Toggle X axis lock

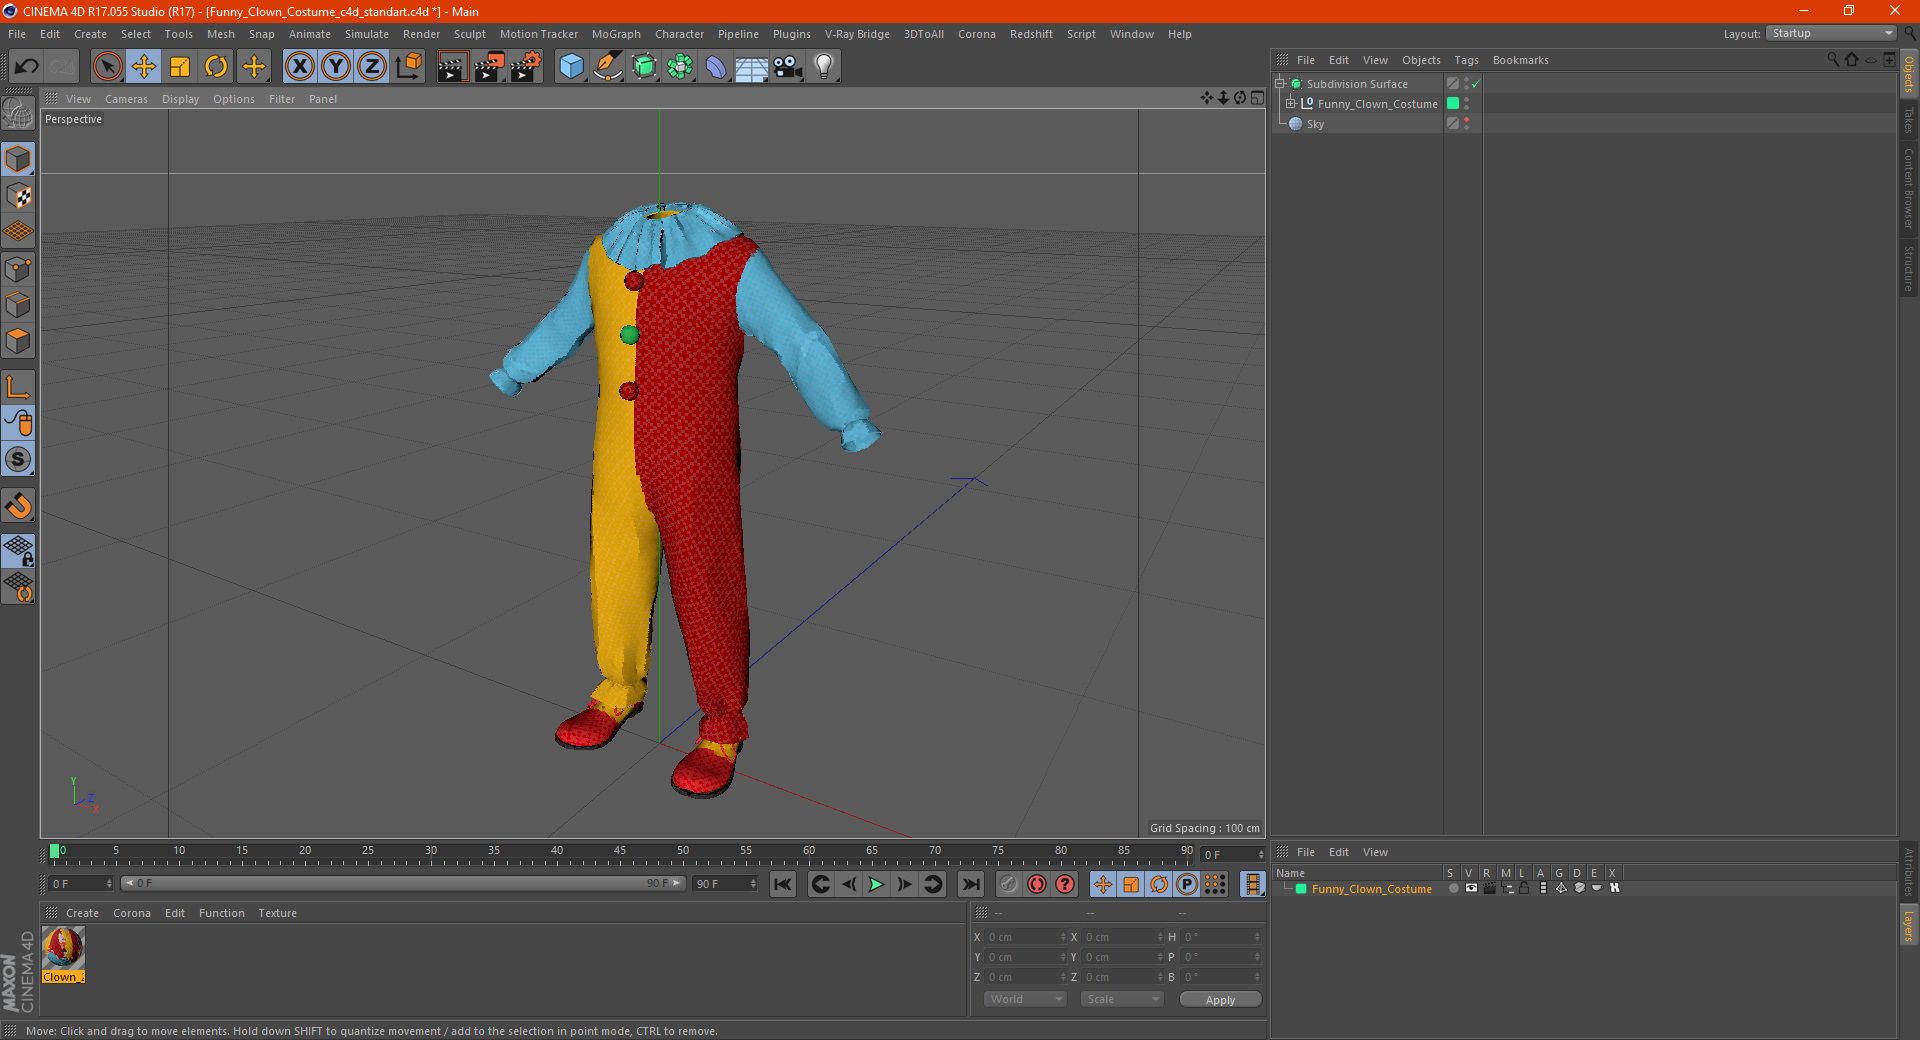click(299, 67)
